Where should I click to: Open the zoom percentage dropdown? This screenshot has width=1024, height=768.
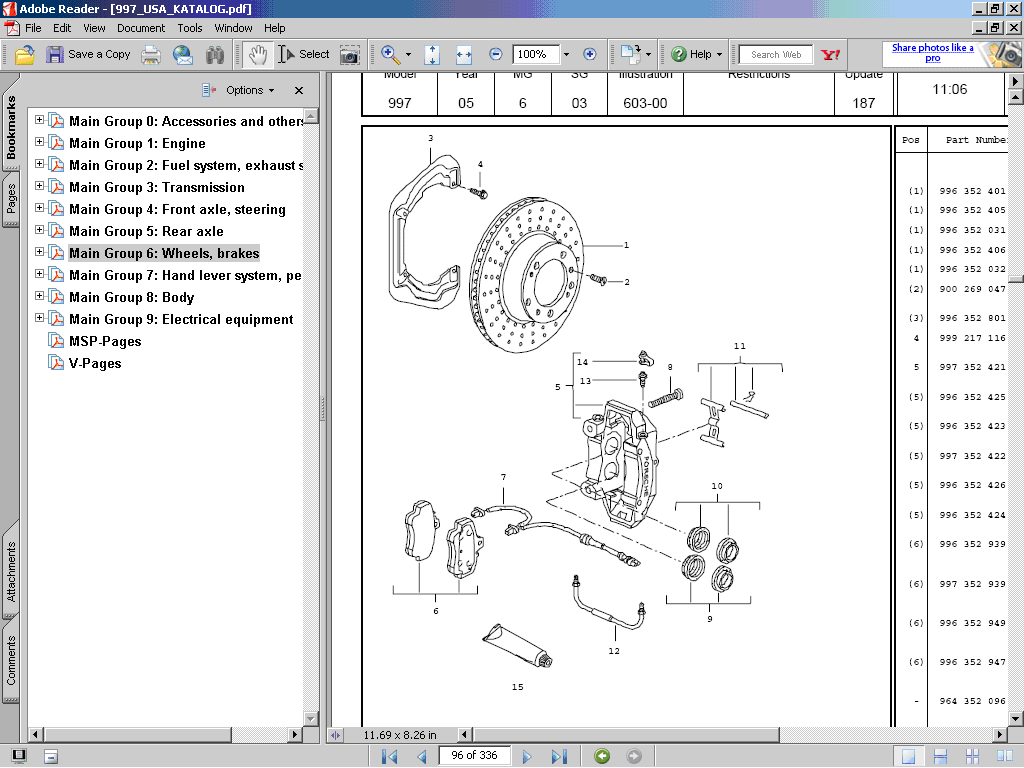[566, 55]
